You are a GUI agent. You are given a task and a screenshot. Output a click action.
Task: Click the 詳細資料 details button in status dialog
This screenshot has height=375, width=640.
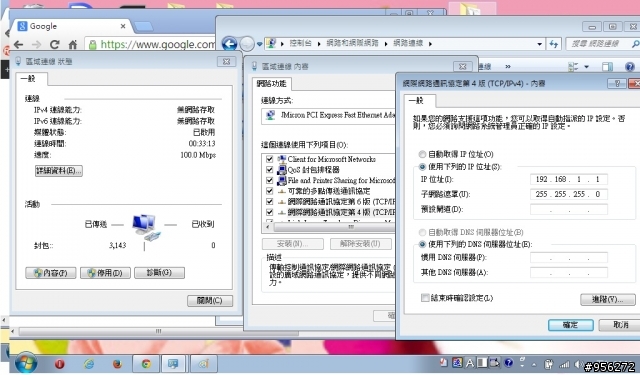click(59, 171)
